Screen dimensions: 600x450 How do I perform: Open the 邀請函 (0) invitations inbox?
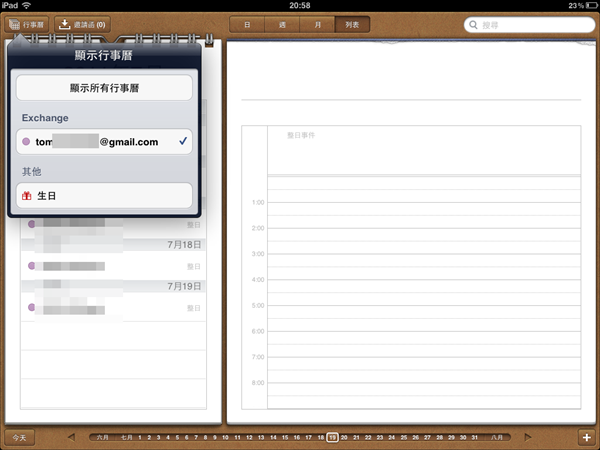tap(83, 25)
